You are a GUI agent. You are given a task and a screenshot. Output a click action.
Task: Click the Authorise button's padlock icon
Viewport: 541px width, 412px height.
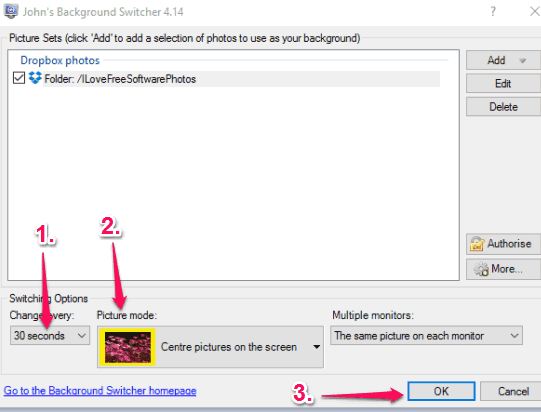[477, 244]
